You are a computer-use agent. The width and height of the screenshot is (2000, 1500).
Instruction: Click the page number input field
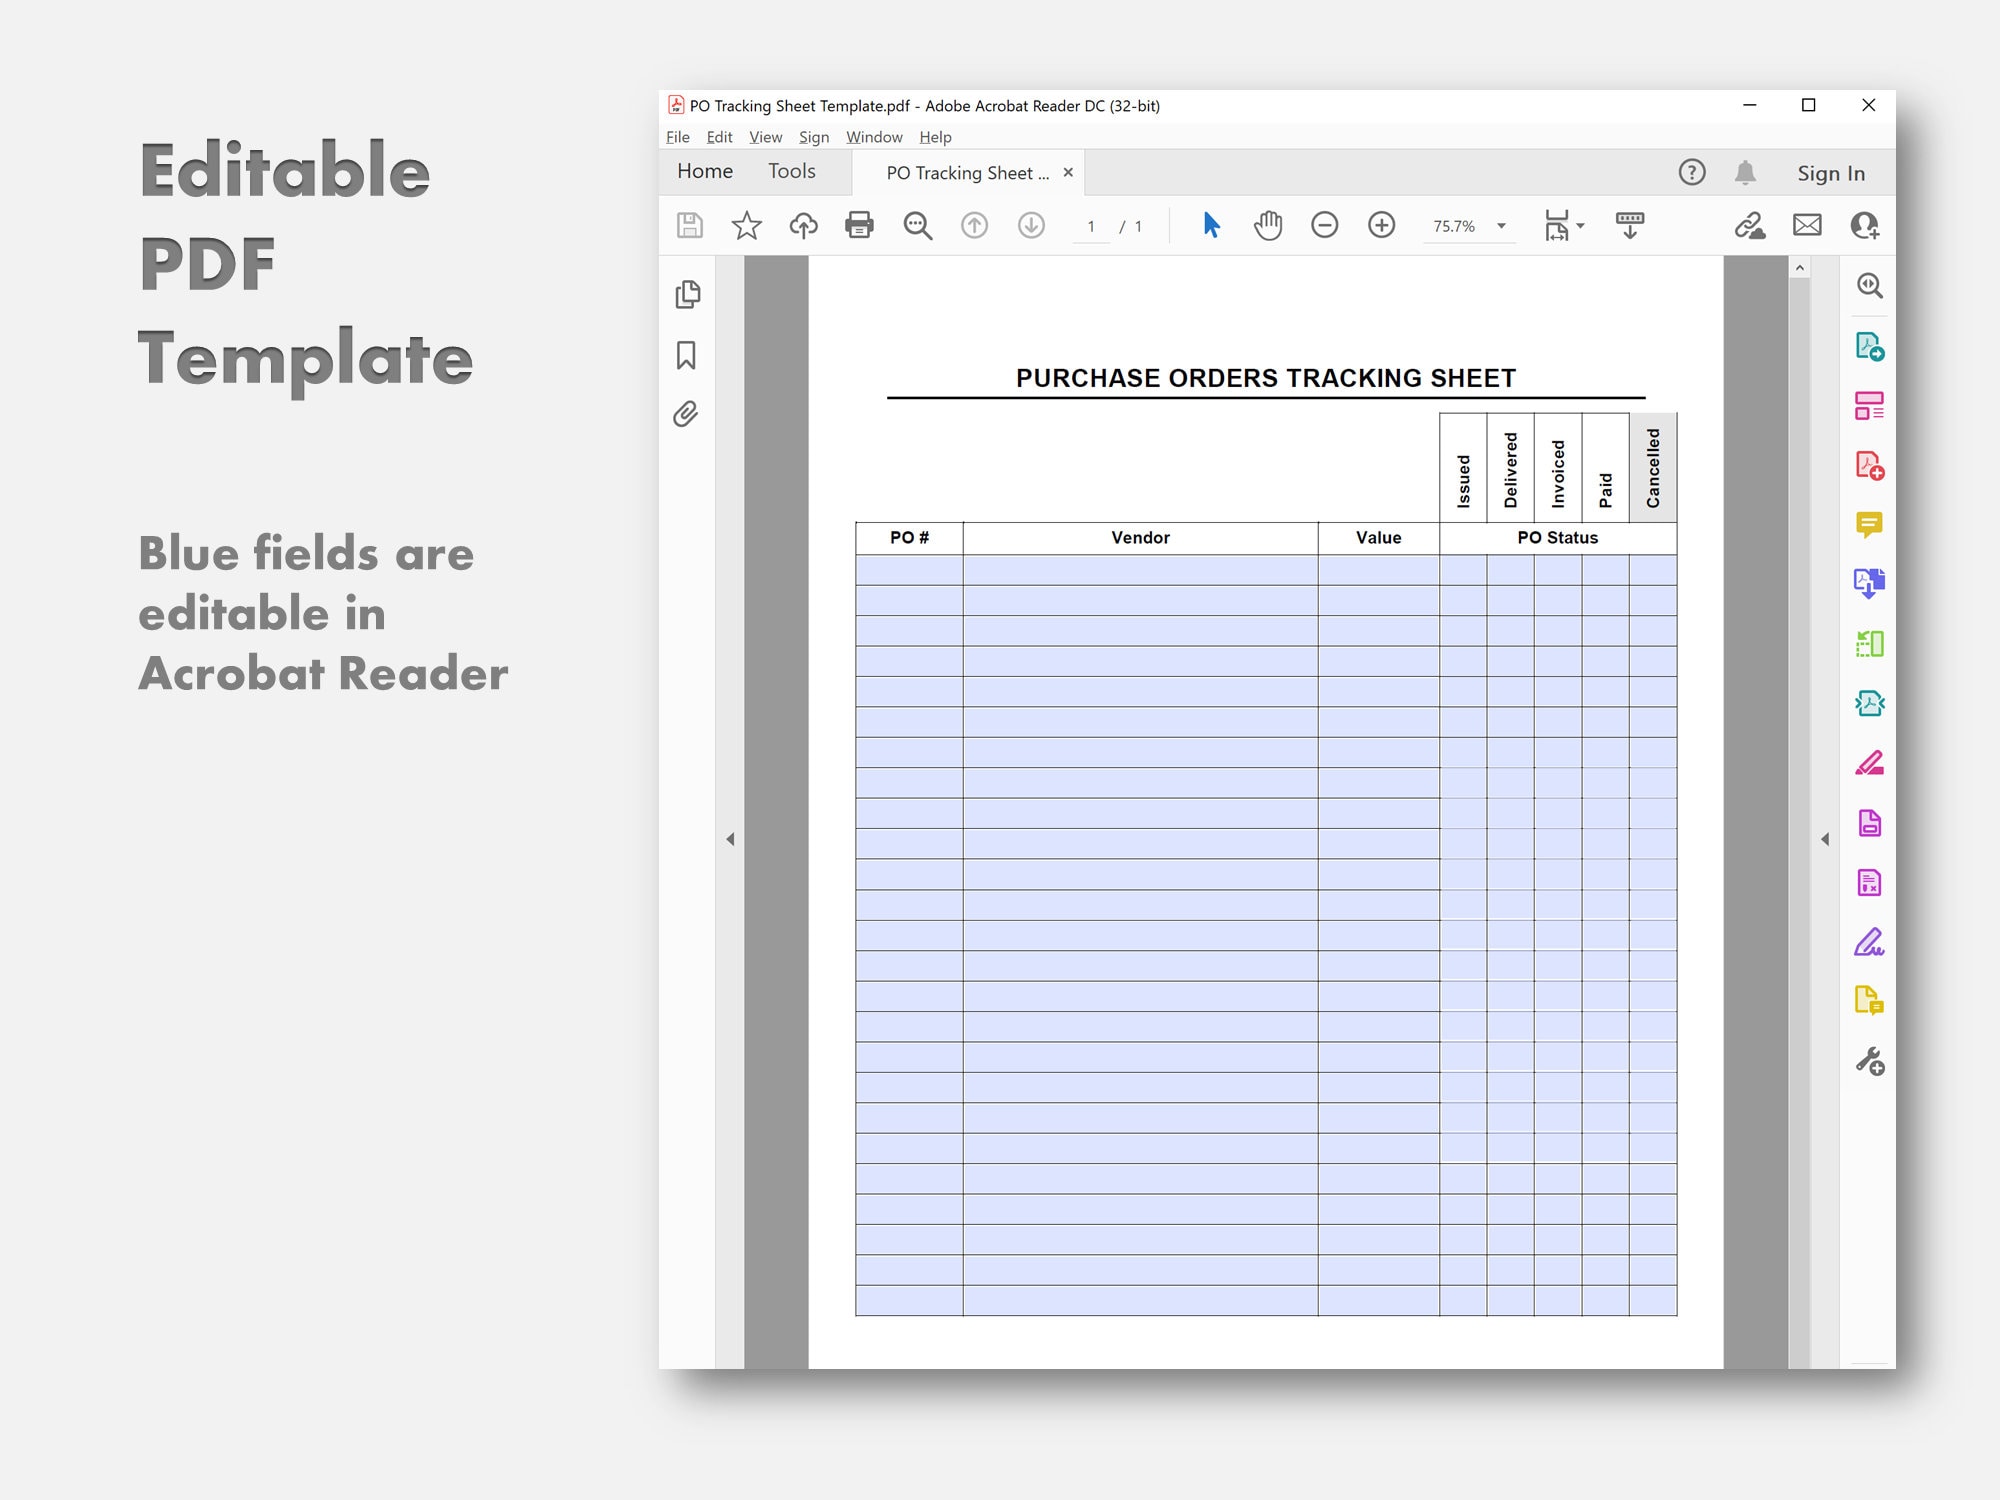(1092, 226)
